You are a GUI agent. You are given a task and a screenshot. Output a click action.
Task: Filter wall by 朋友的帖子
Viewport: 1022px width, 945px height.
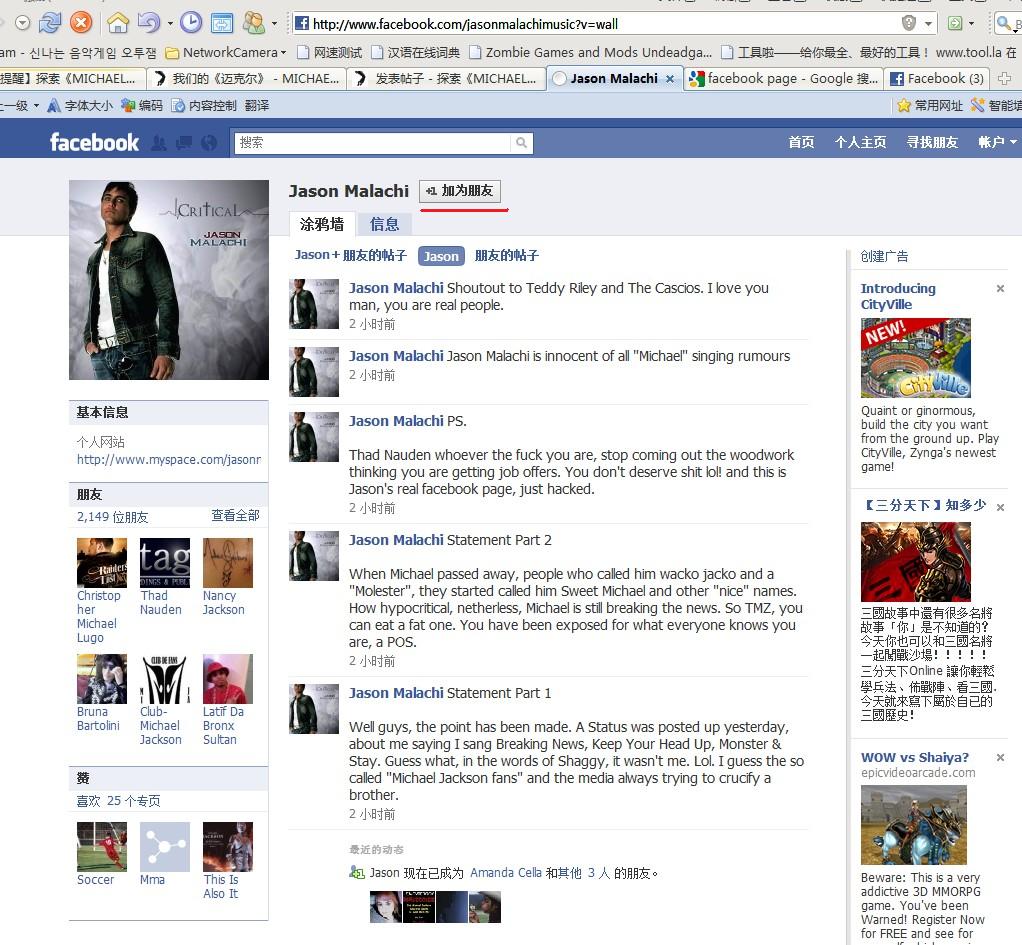click(506, 255)
